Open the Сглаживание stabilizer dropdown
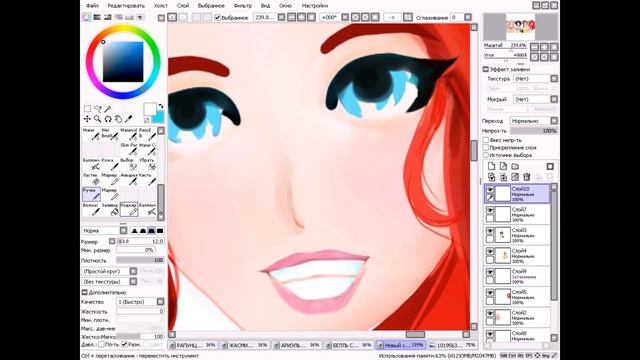 click(x=468, y=17)
